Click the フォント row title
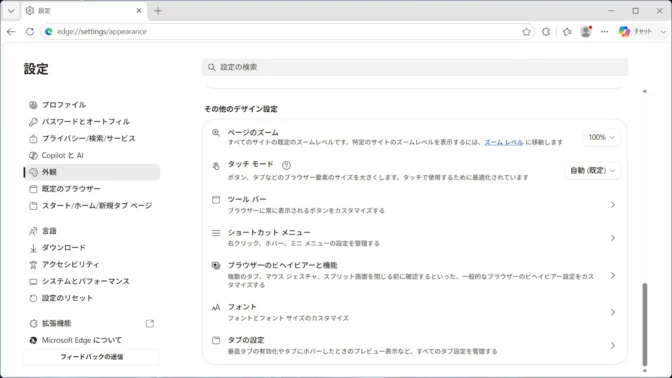672x378 pixels. (242, 307)
